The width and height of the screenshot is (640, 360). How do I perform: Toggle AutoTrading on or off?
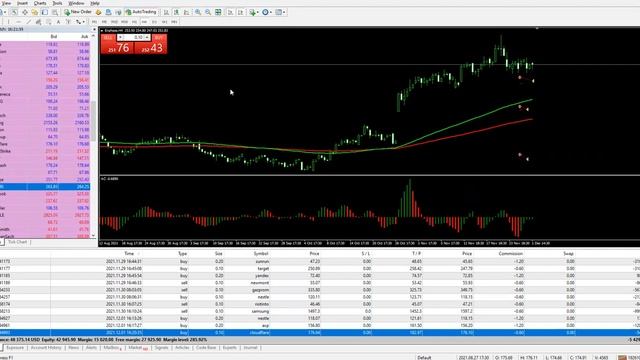(x=141, y=12)
